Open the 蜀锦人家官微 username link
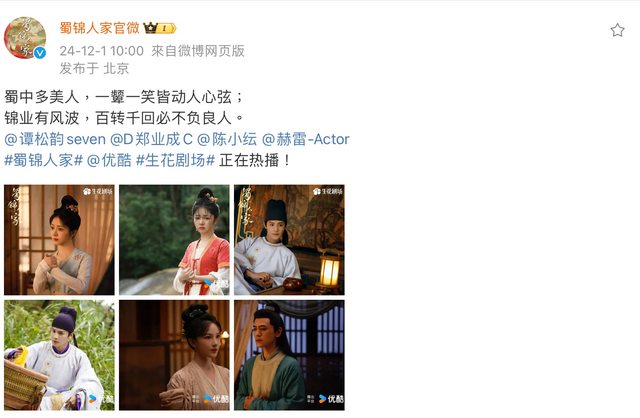 click(x=100, y=28)
